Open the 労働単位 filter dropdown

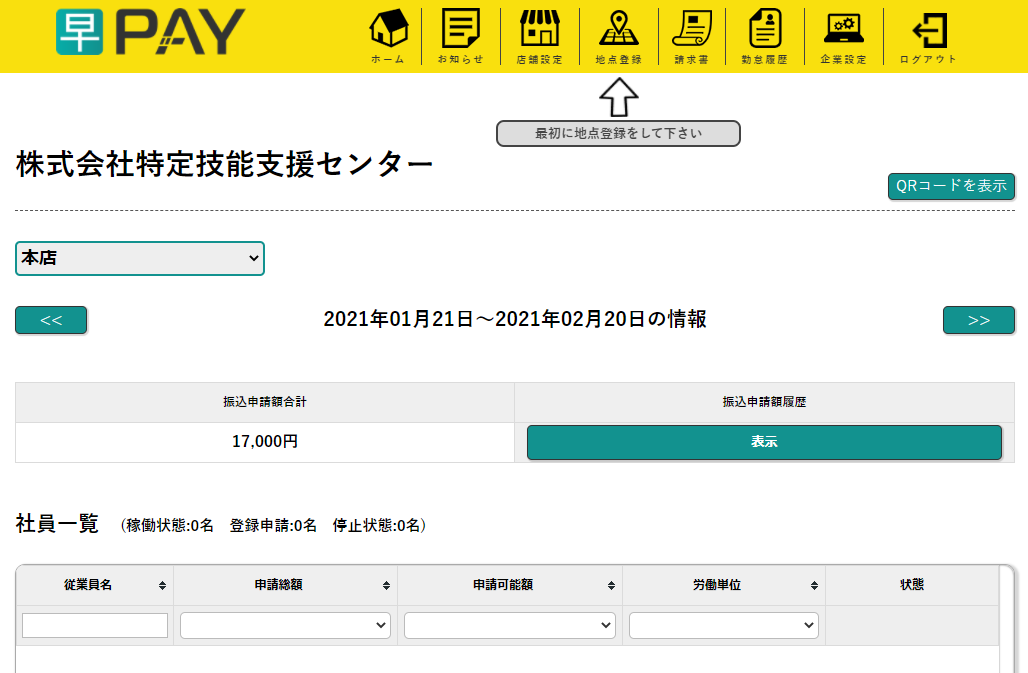[x=723, y=625]
